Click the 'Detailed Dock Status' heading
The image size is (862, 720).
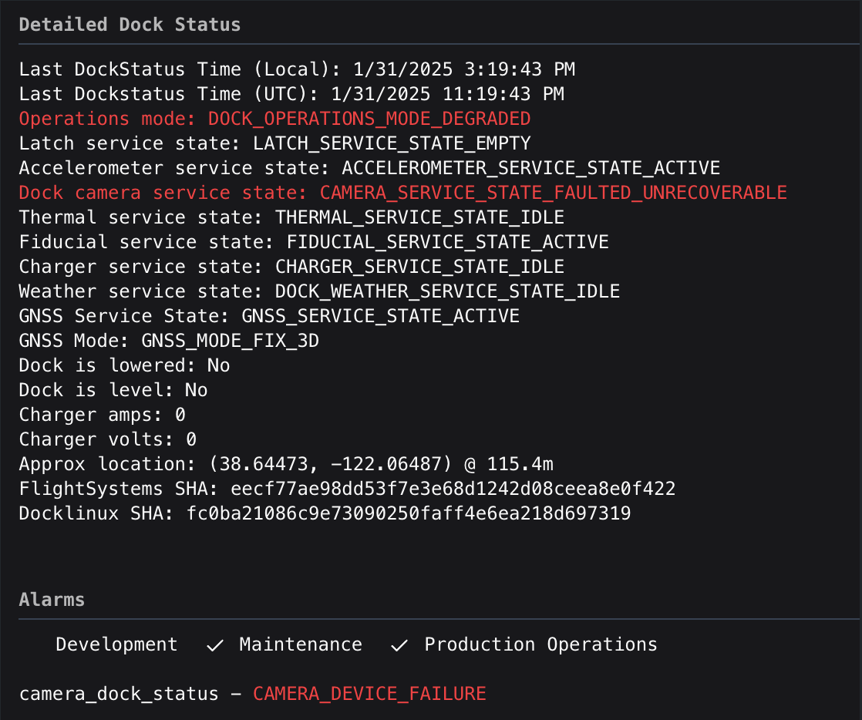coord(130,25)
